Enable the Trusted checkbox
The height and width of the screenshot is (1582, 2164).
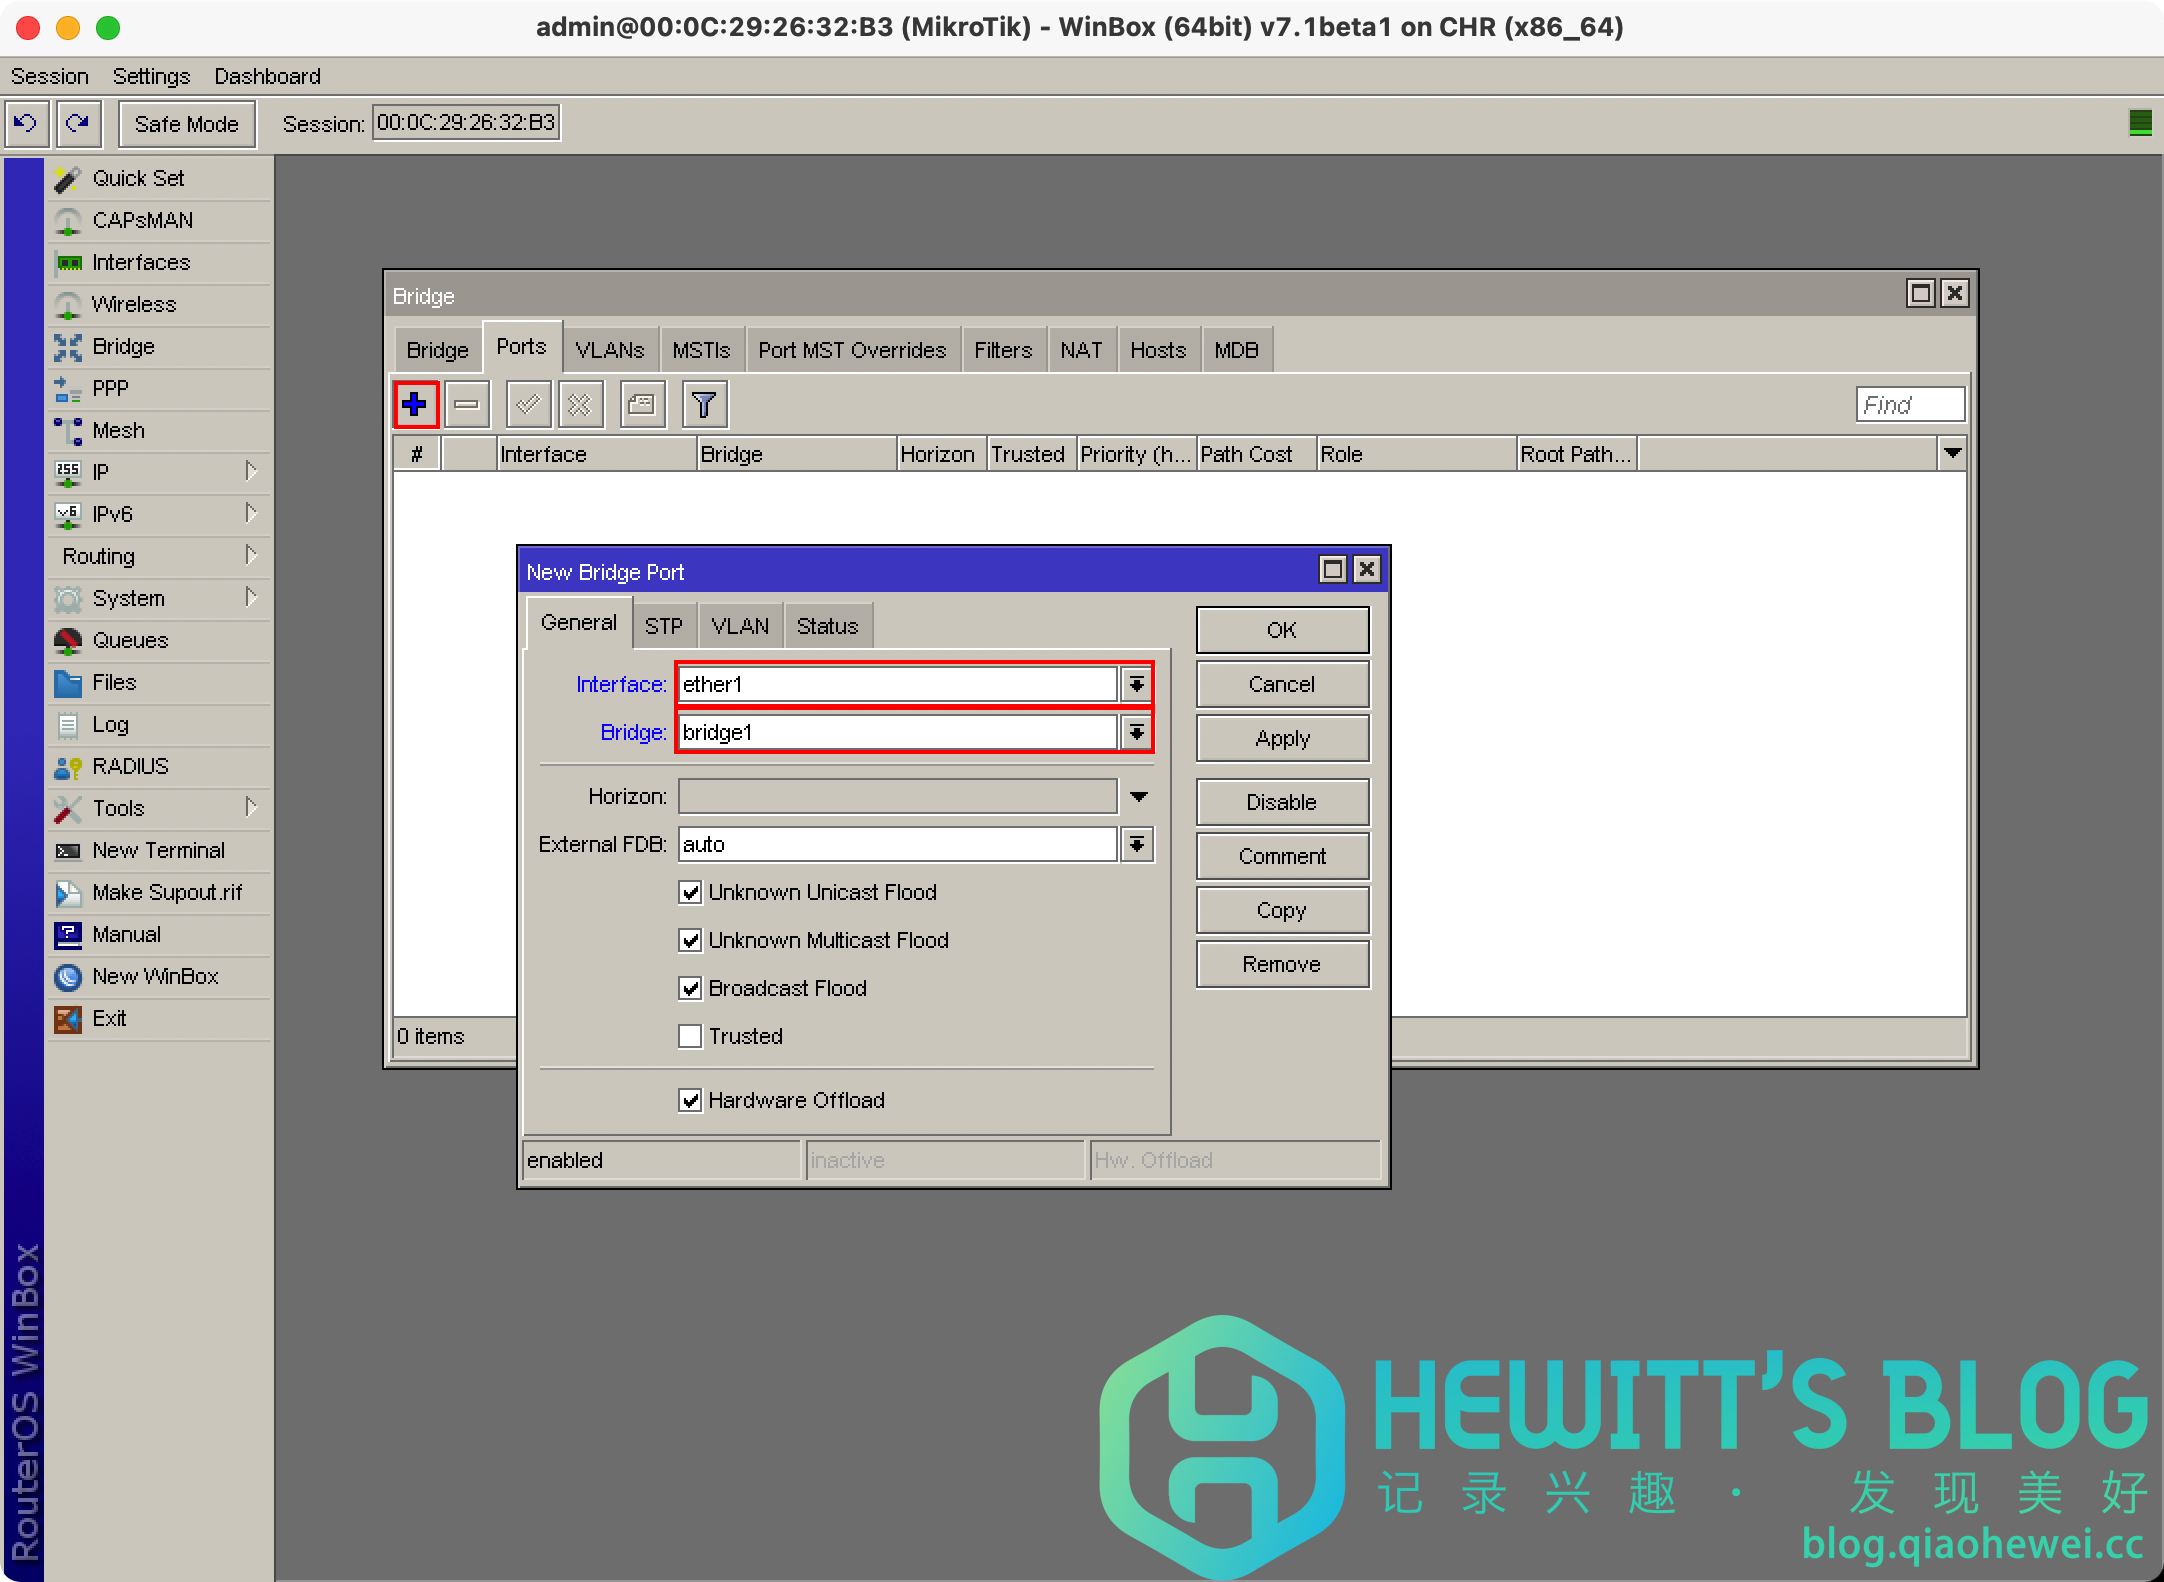[690, 1036]
